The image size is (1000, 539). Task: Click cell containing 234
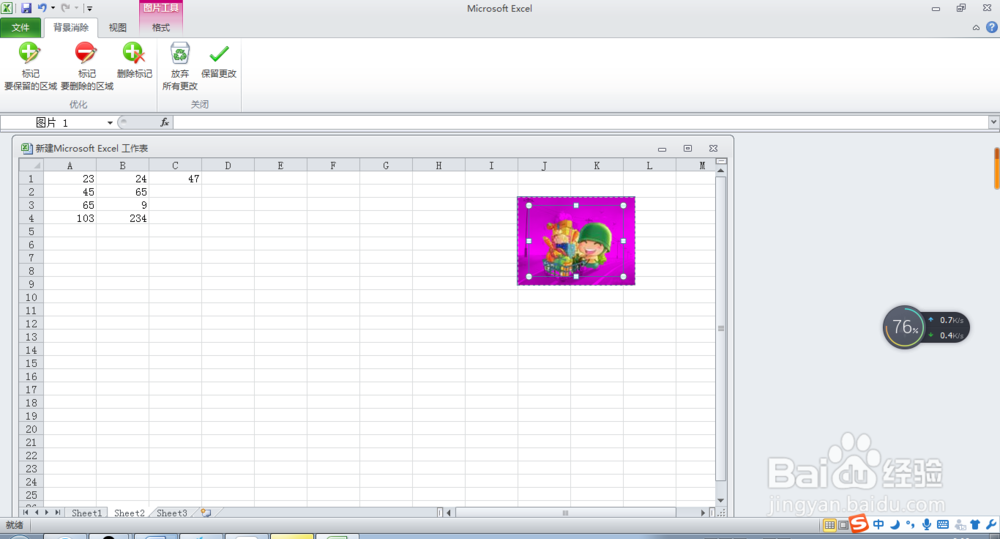122,218
